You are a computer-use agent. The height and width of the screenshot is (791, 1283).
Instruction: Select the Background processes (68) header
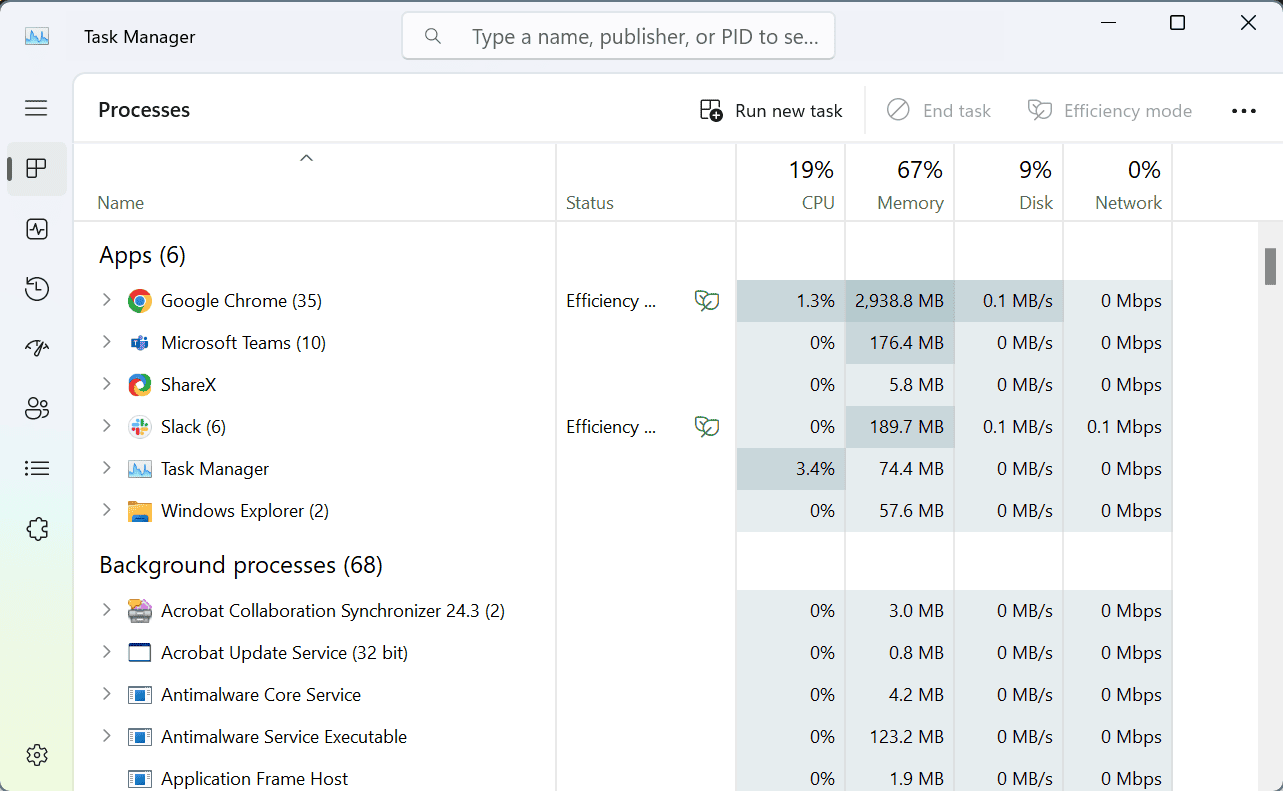[241, 565]
